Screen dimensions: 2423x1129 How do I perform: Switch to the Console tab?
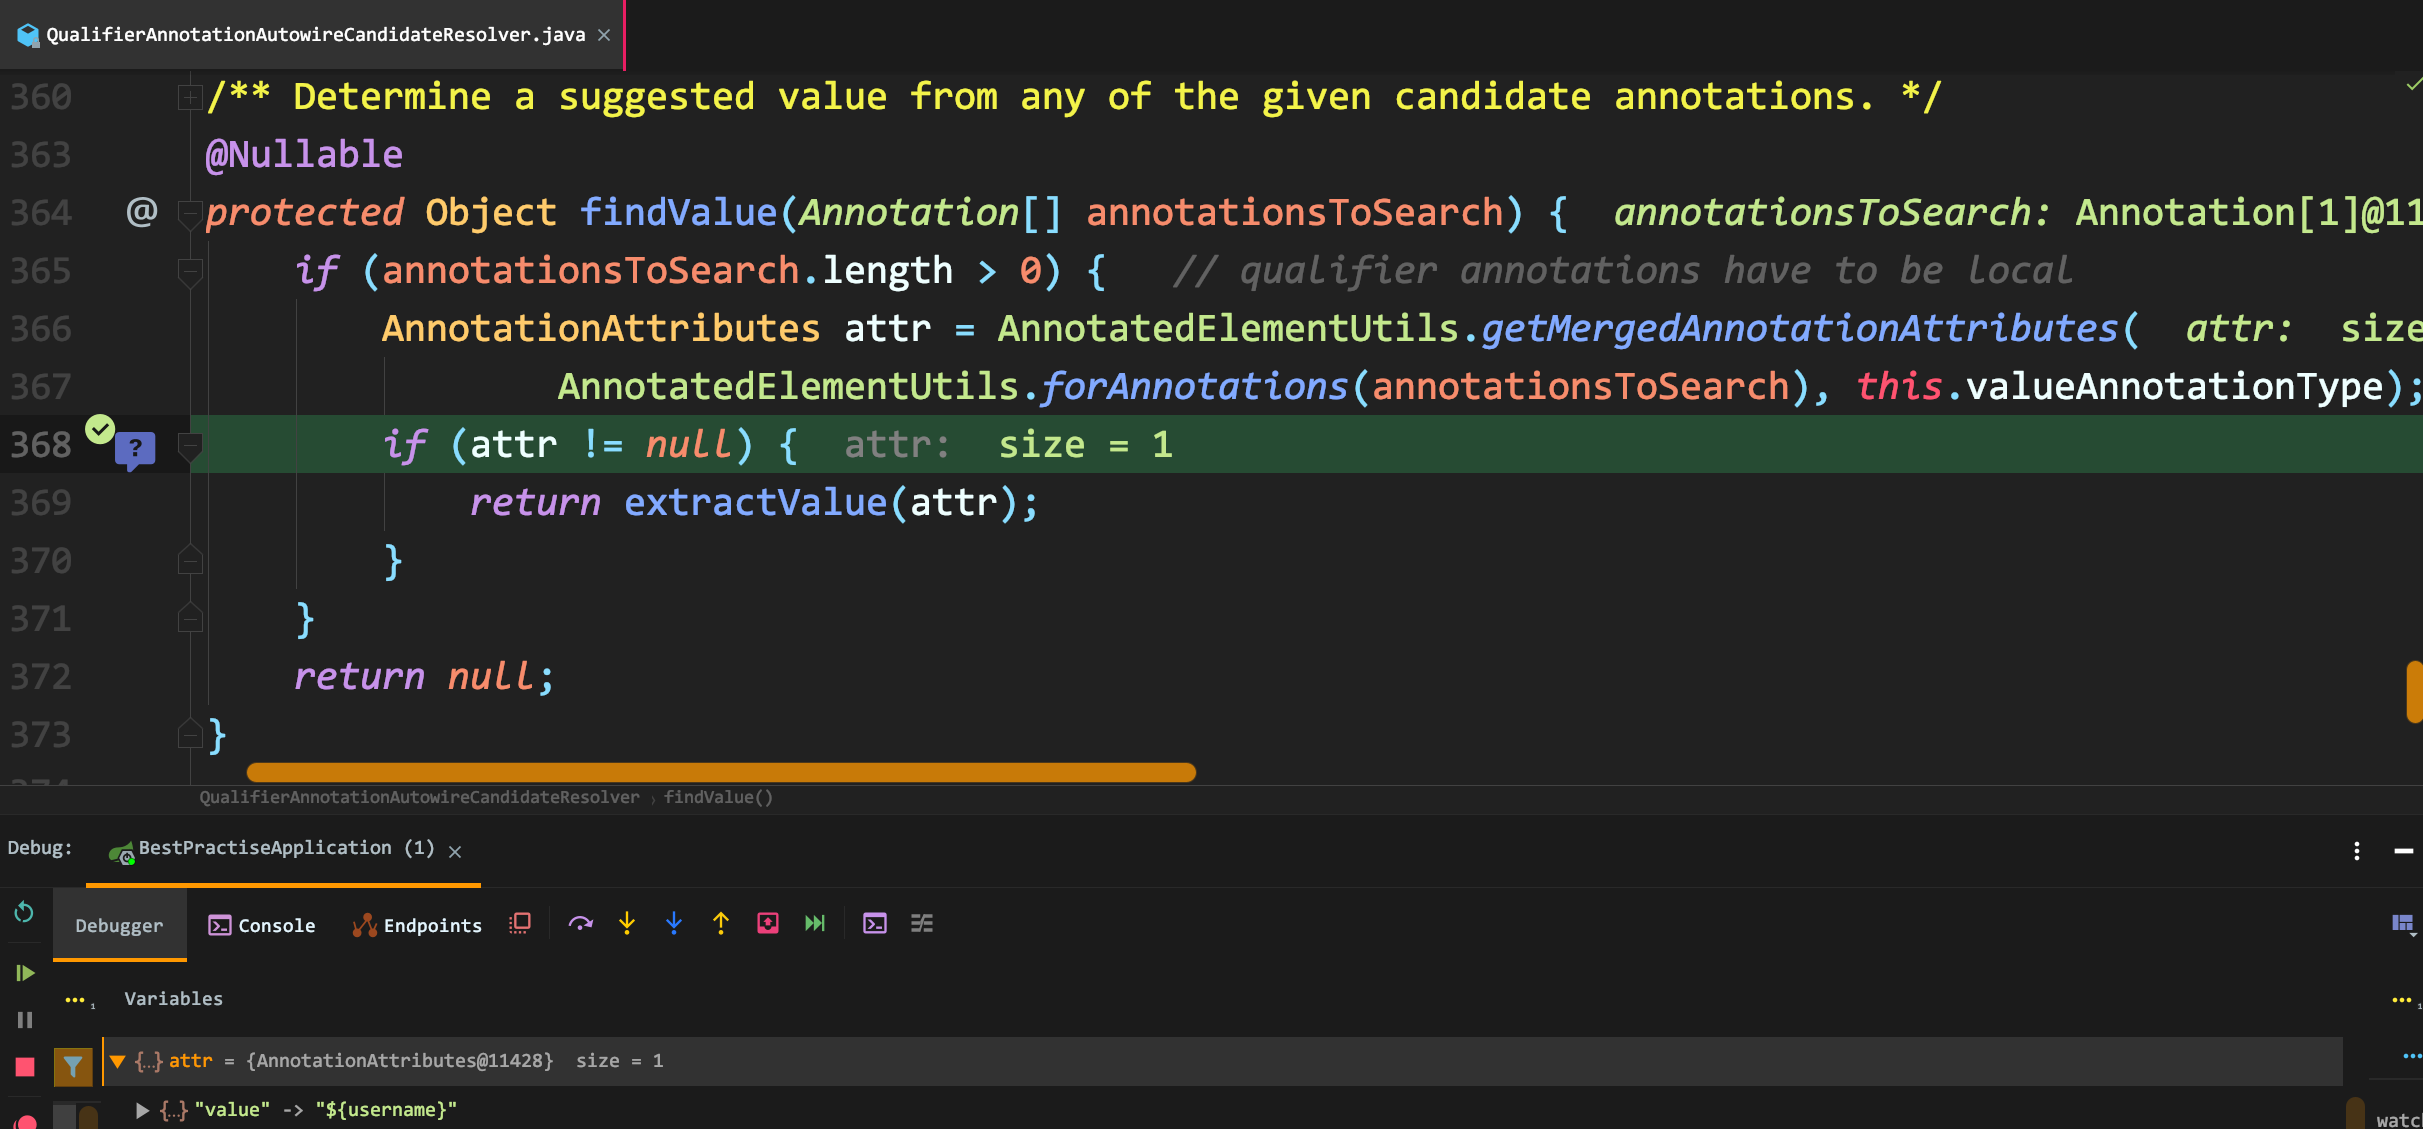coord(261,925)
